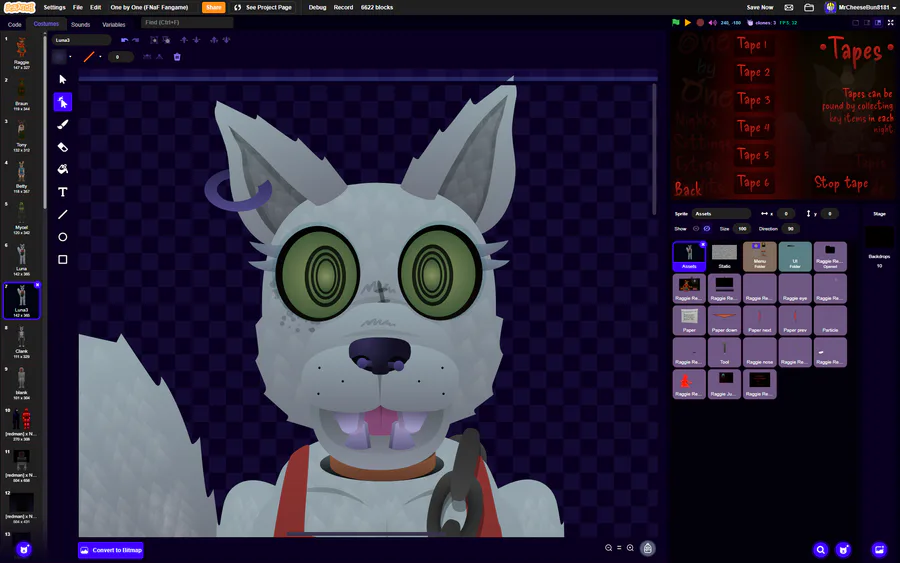Enter full screen stage mode
The width and height of the screenshot is (900, 563).
tap(891, 23)
